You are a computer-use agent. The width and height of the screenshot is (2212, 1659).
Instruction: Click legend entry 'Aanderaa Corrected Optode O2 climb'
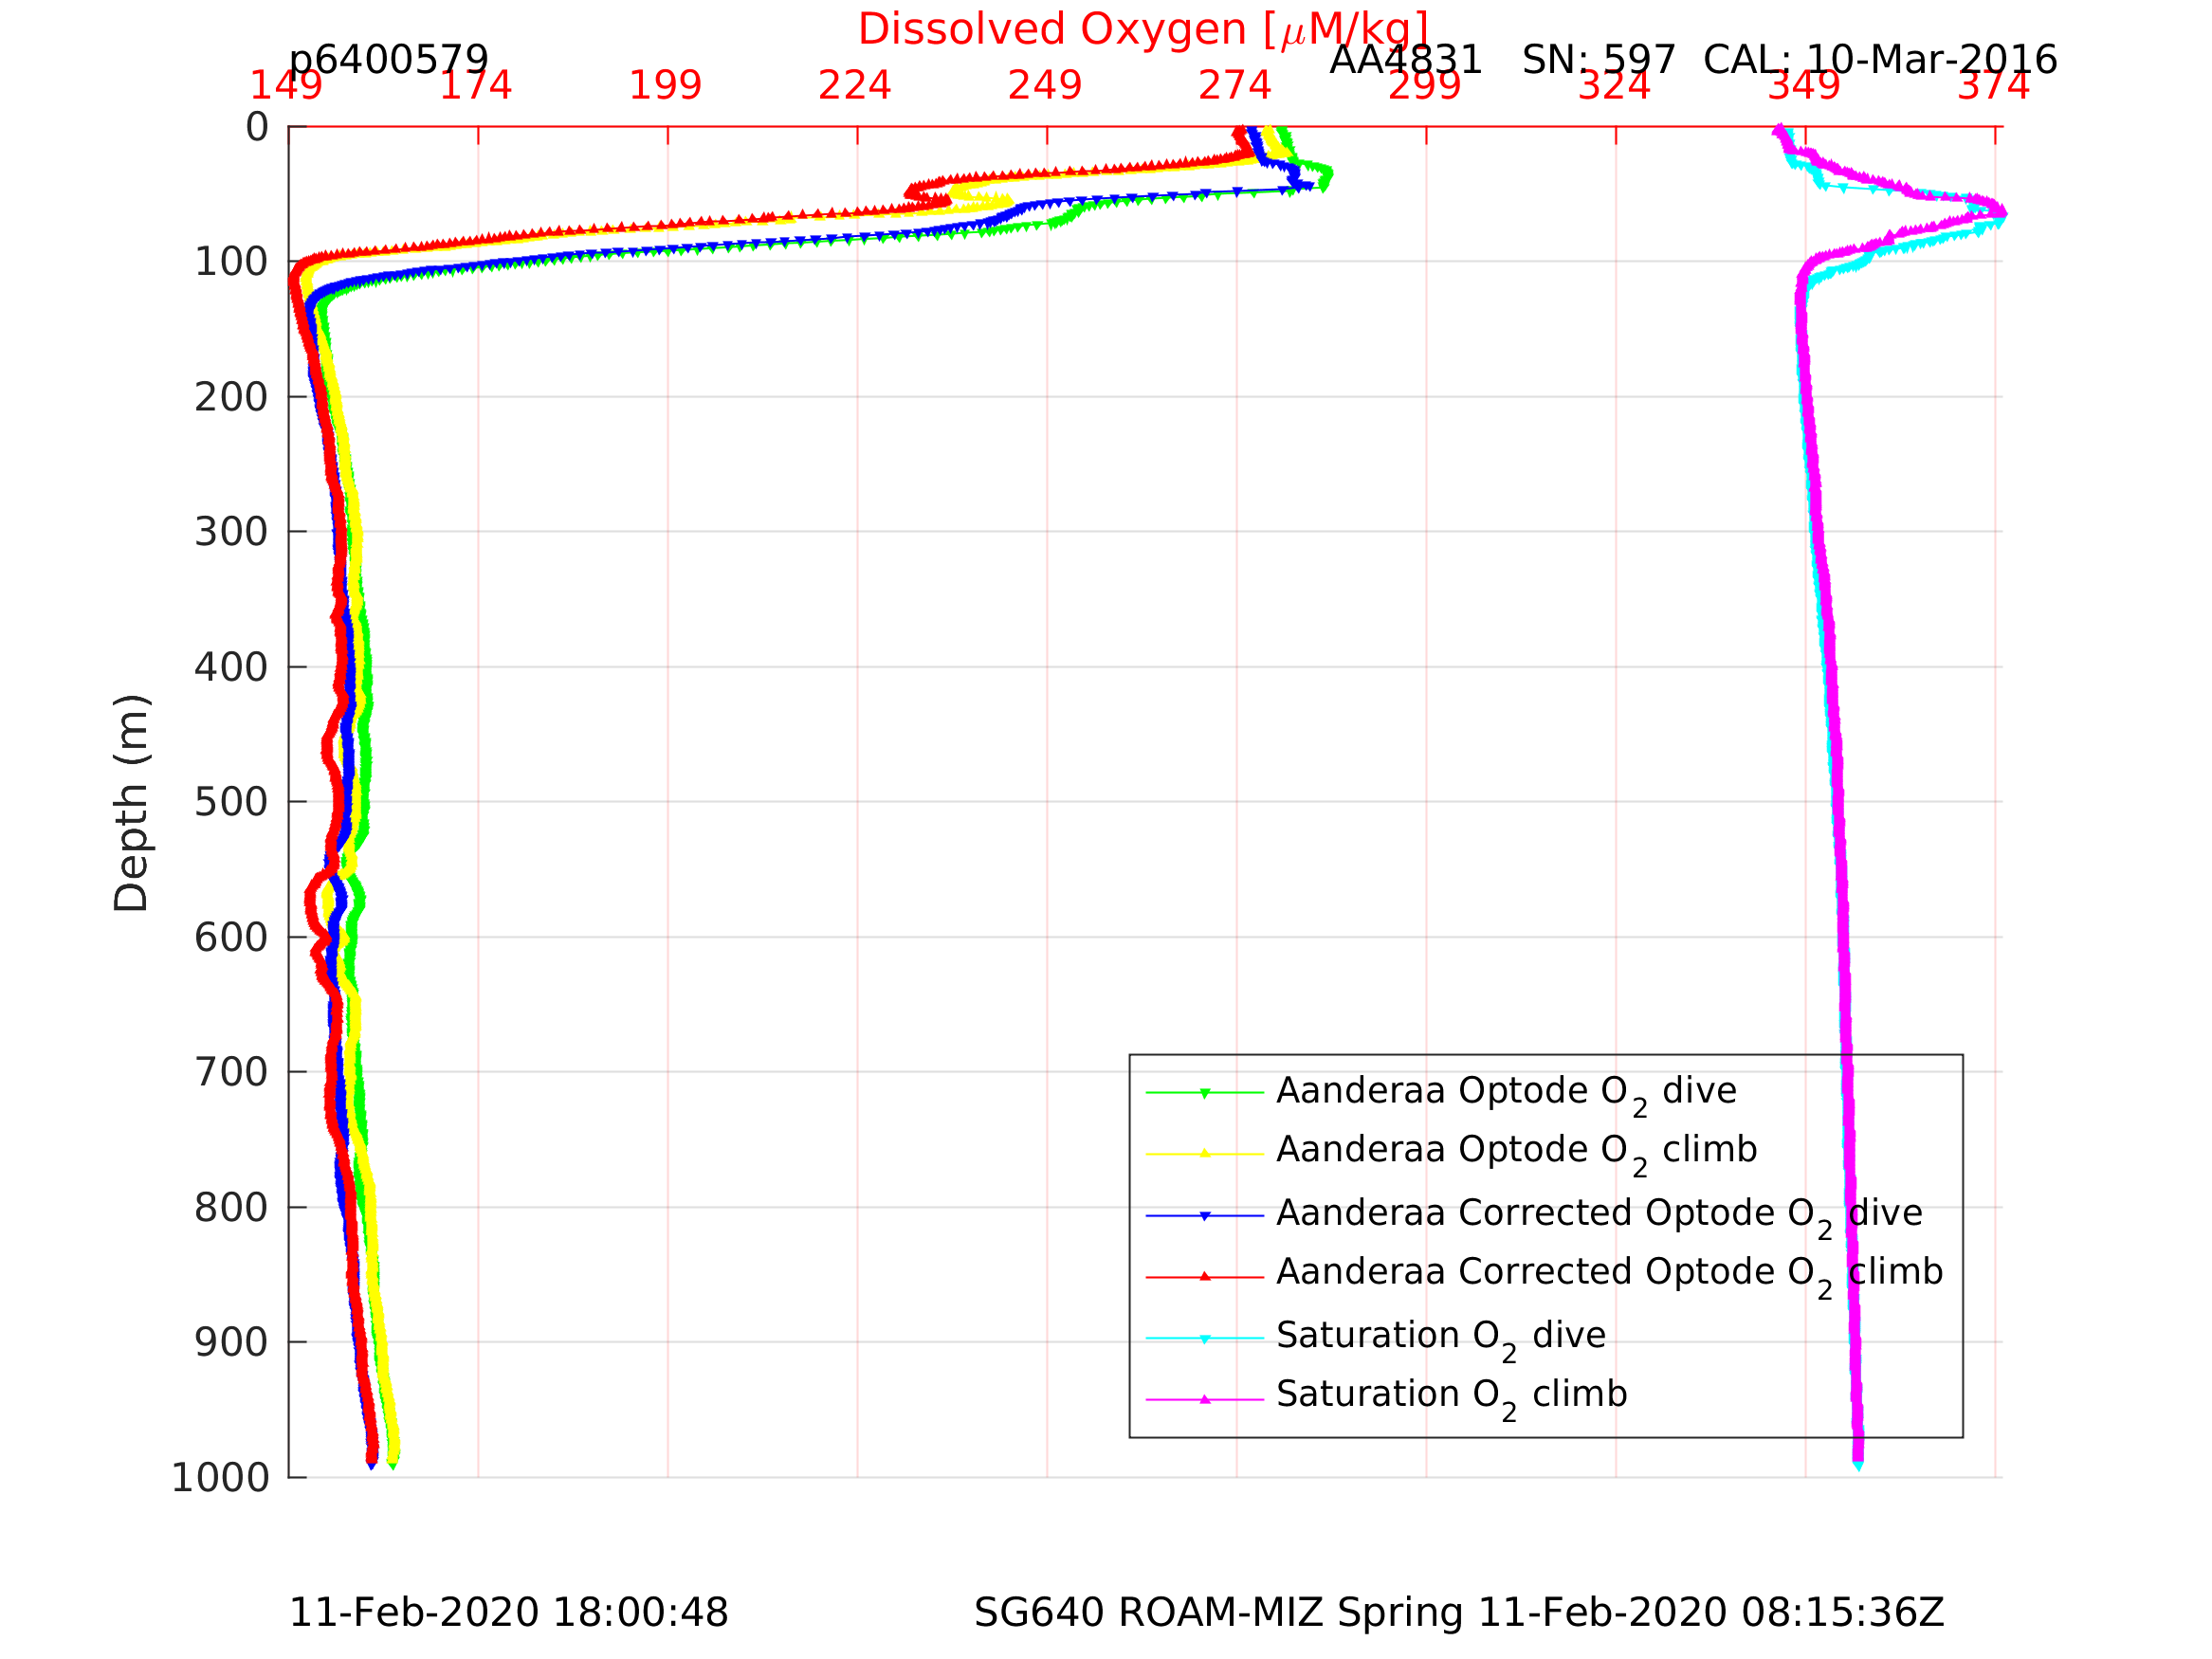click(x=1609, y=1273)
